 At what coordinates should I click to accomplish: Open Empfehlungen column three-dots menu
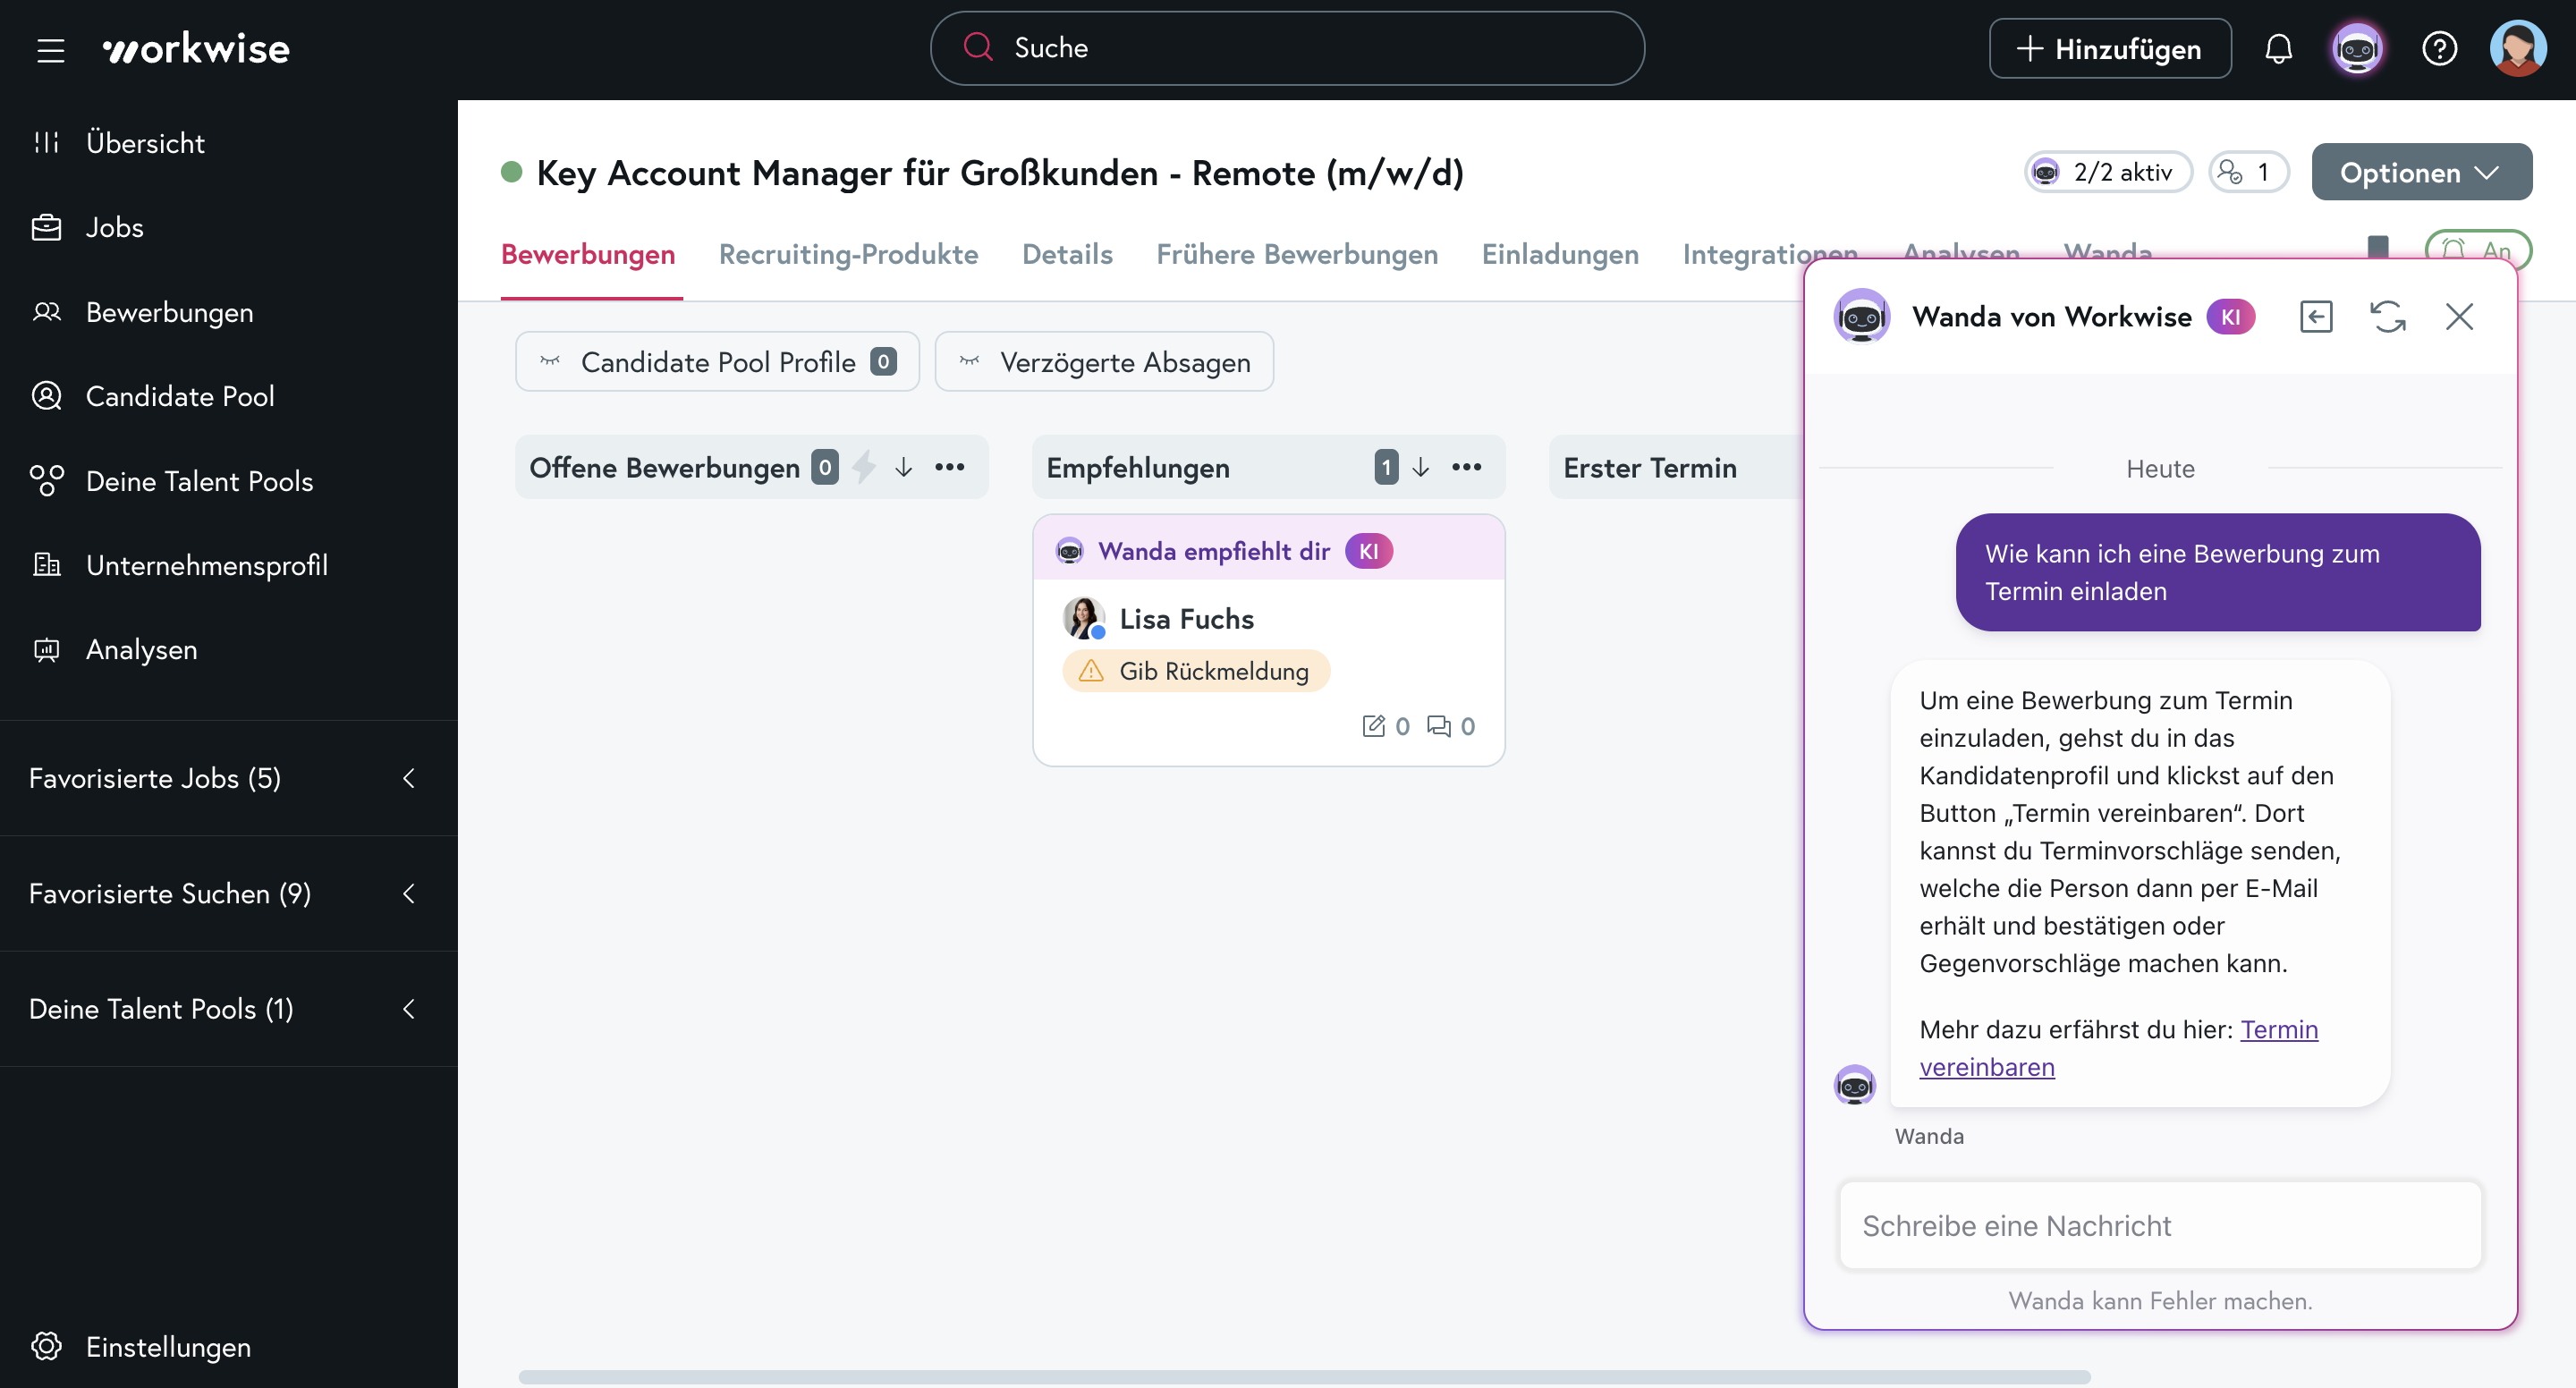1466,467
